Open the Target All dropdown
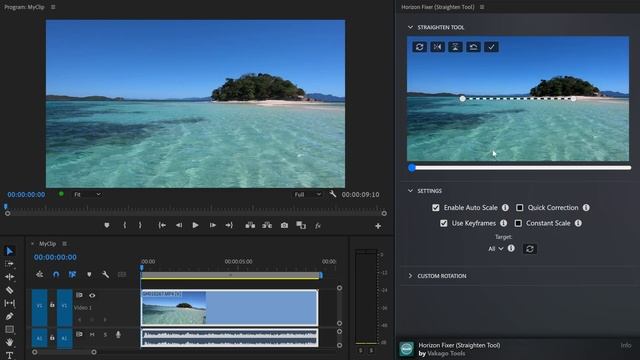Viewport: 640px width, 360px height. 496,249
